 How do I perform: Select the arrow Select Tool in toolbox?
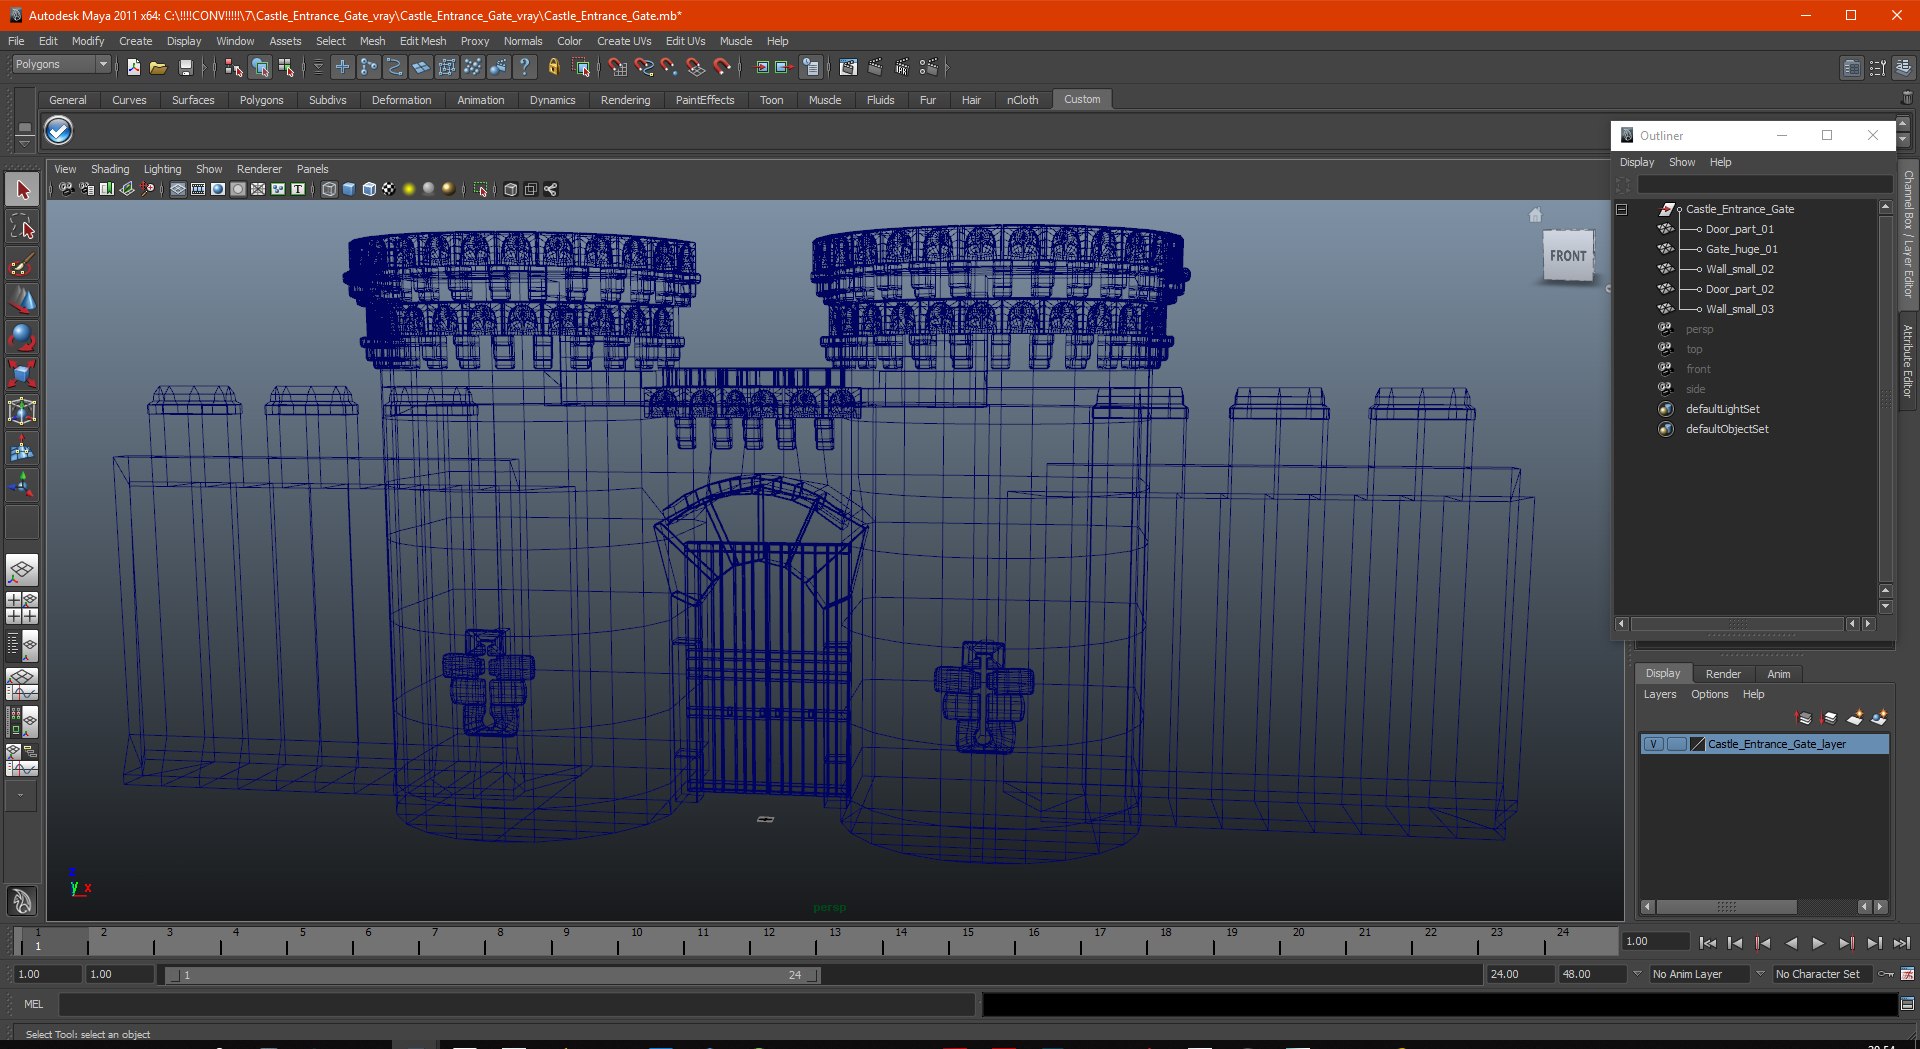click(22, 189)
